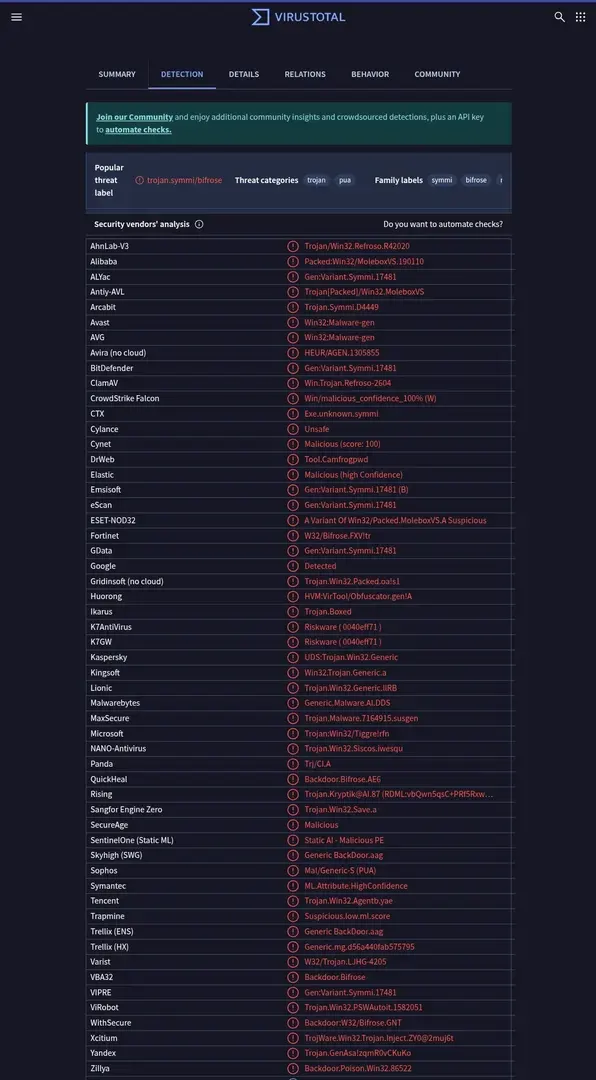This screenshot has width=596, height=1080.
Task: Follow the Join our Community link
Action: point(134,117)
